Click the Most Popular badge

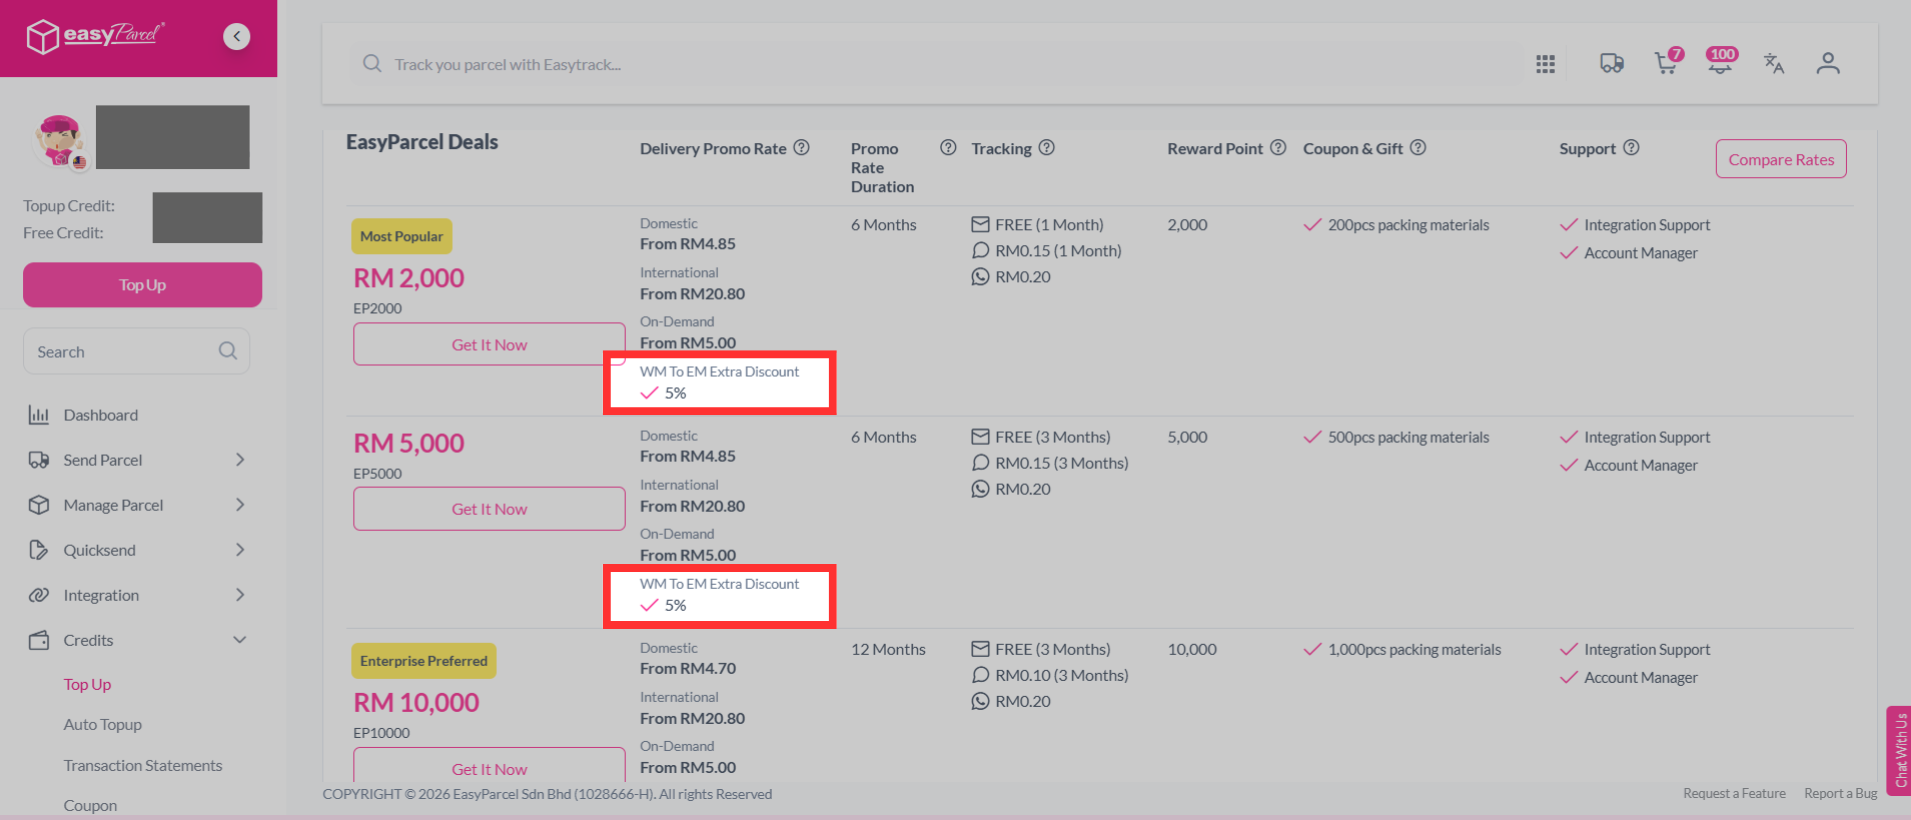[x=401, y=236]
